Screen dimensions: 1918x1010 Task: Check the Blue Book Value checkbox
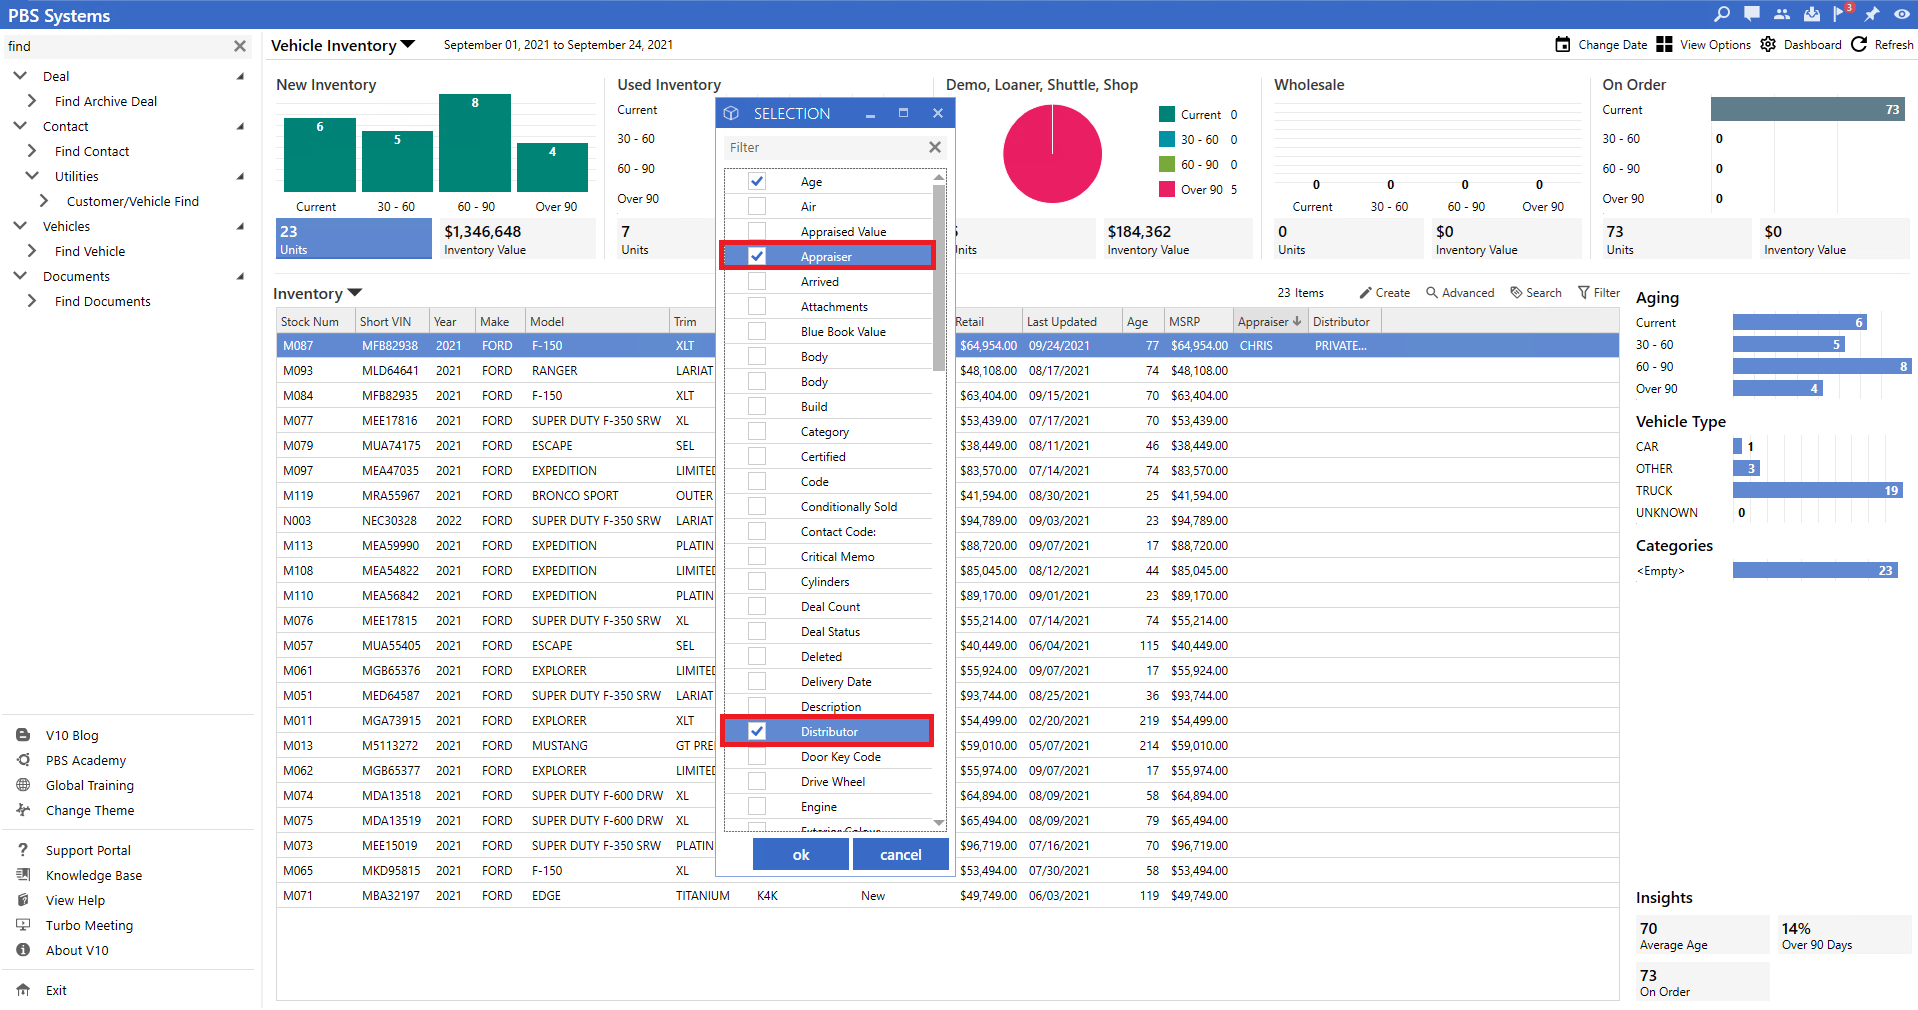(757, 331)
